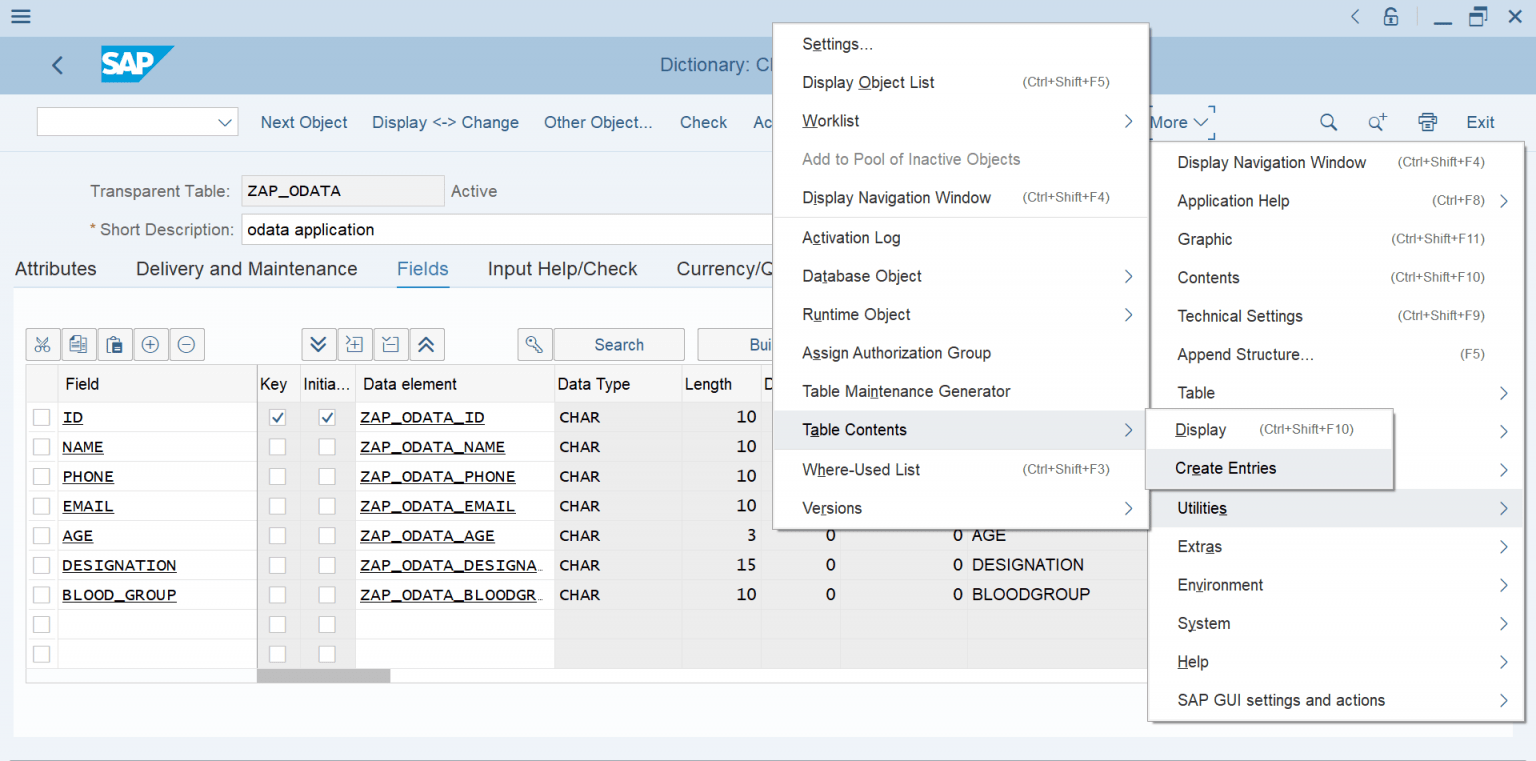Click the Paste icon in the fields toolbar
The height and width of the screenshot is (761, 1536).
(114, 344)
